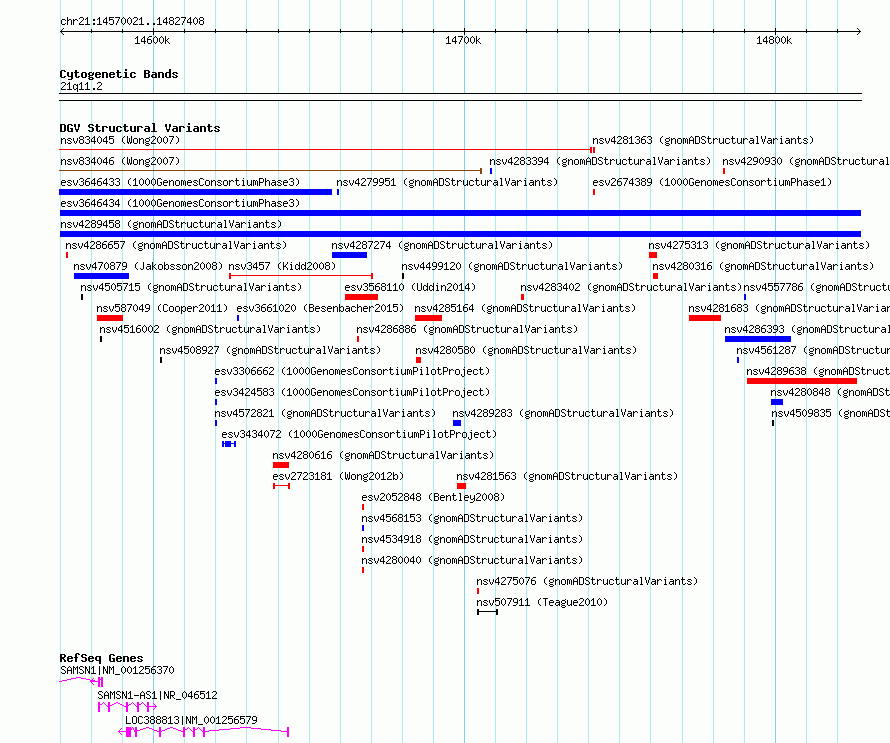Image resolution: width=890 pixels, height=743 pixels.
Task: Select the nsv4557786 variant label
Action: click(x=817, y=287)
